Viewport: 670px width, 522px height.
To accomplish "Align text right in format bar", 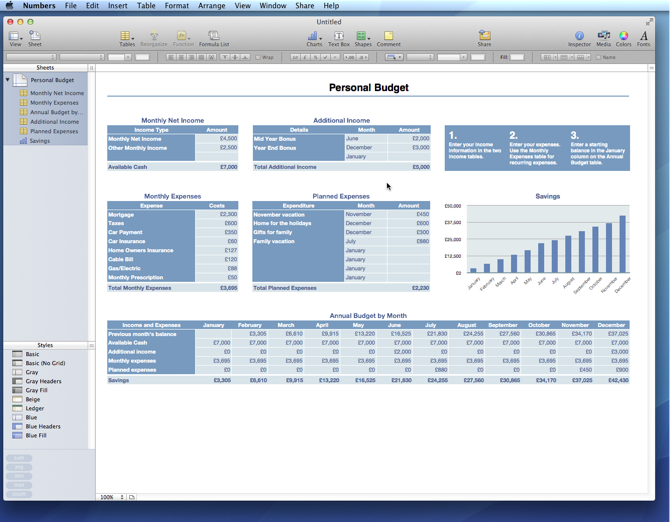I will [191, 57].
